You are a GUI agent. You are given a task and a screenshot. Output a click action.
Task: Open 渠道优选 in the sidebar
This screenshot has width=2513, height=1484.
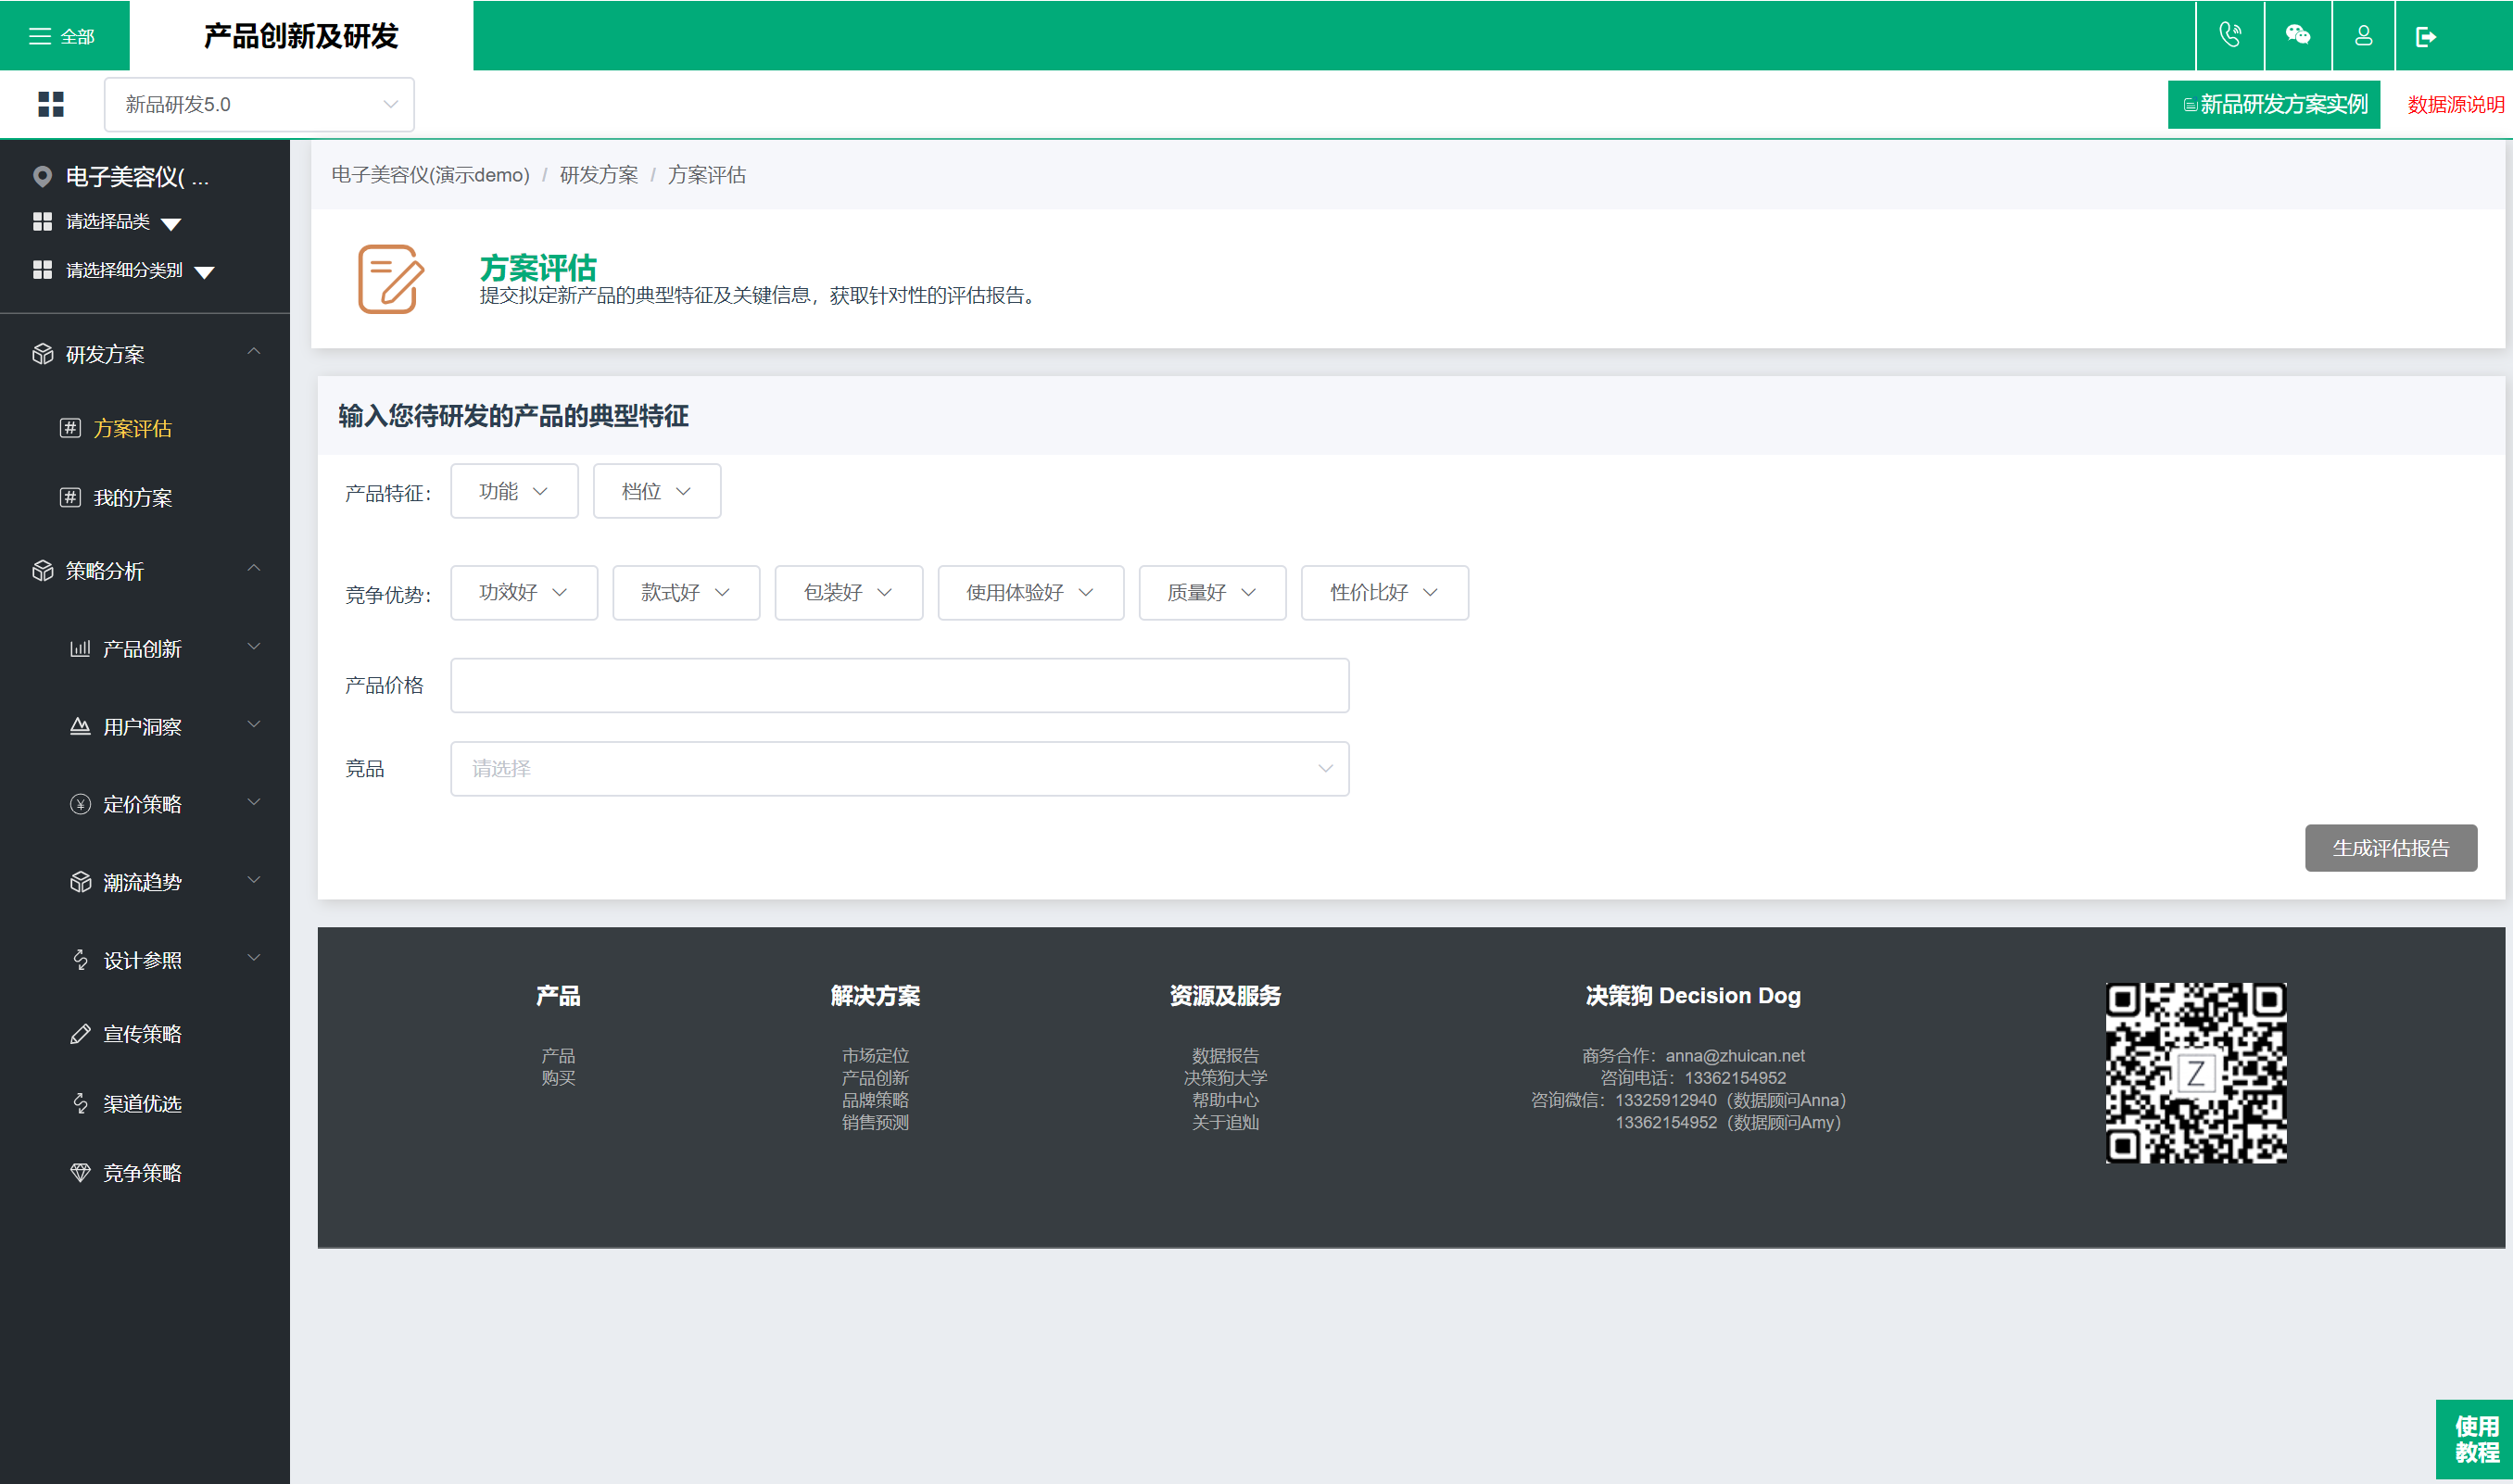point(145,1103)
